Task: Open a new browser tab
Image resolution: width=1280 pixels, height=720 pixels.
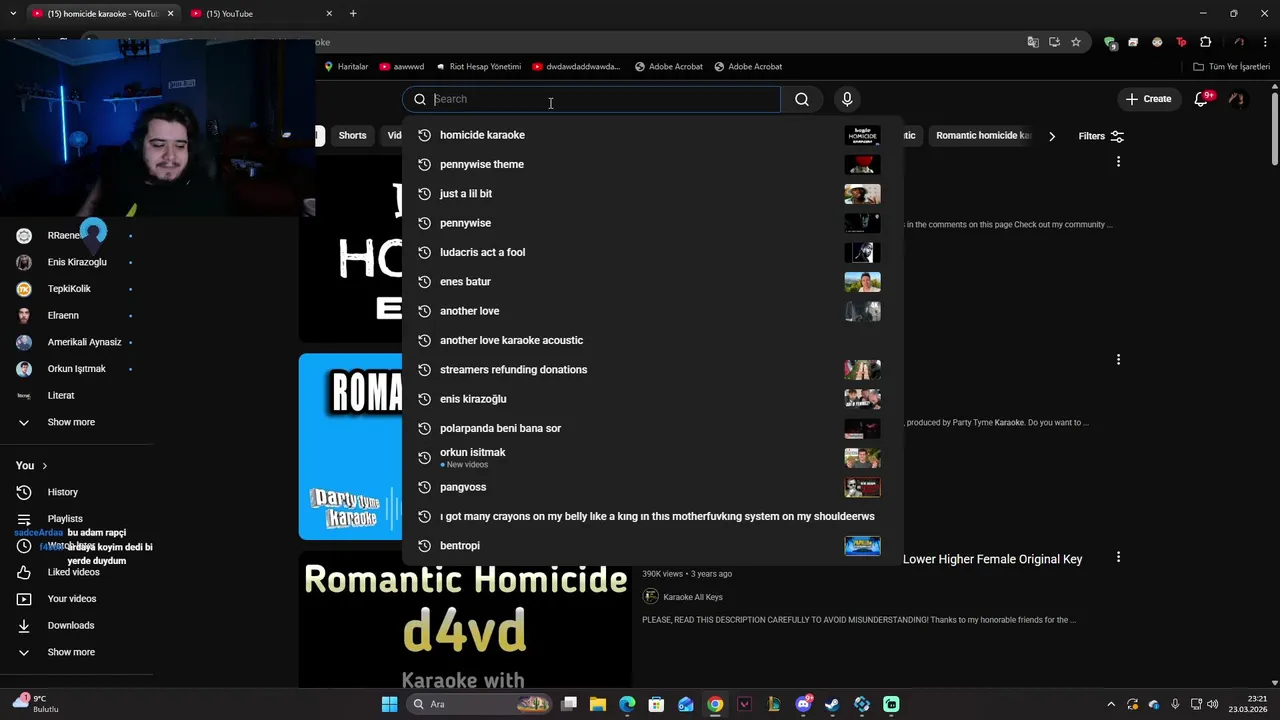Action: (353, 14)
